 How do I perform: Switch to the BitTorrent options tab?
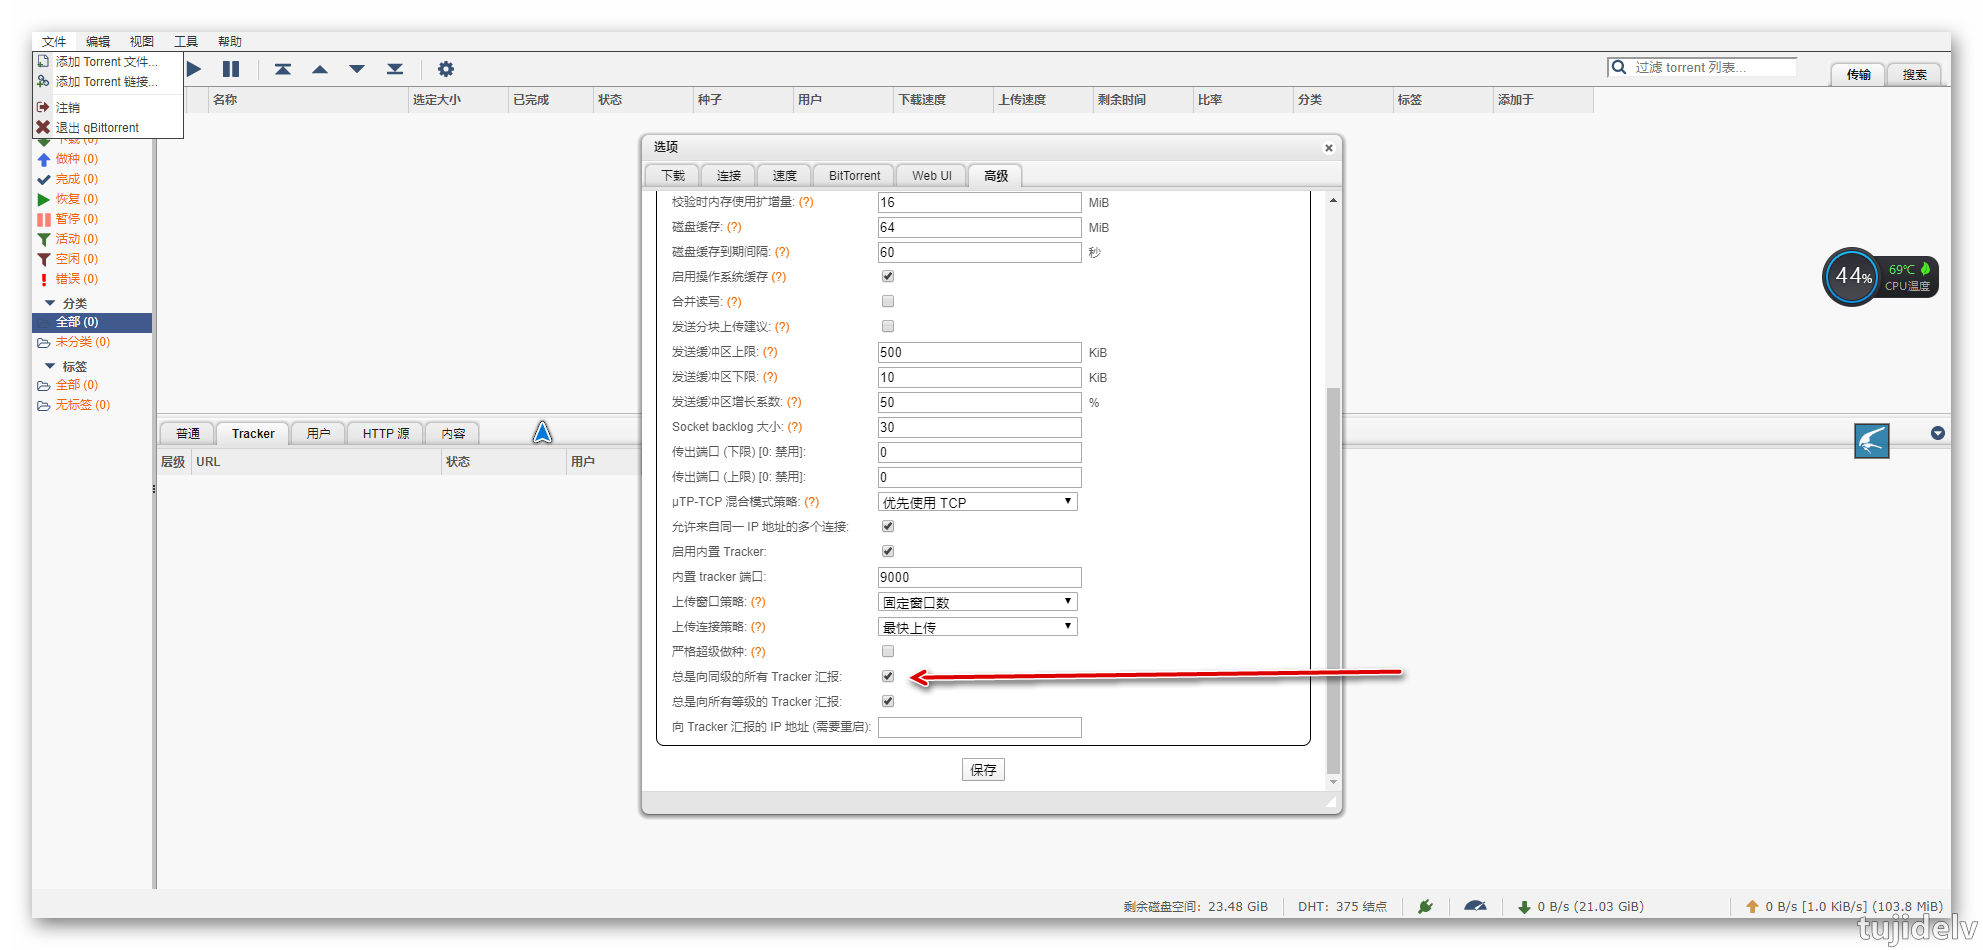coord(854,176)
